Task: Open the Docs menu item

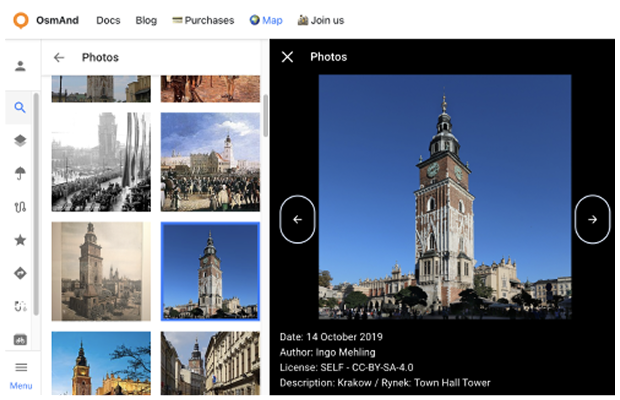Action: (x=108, y=20)
